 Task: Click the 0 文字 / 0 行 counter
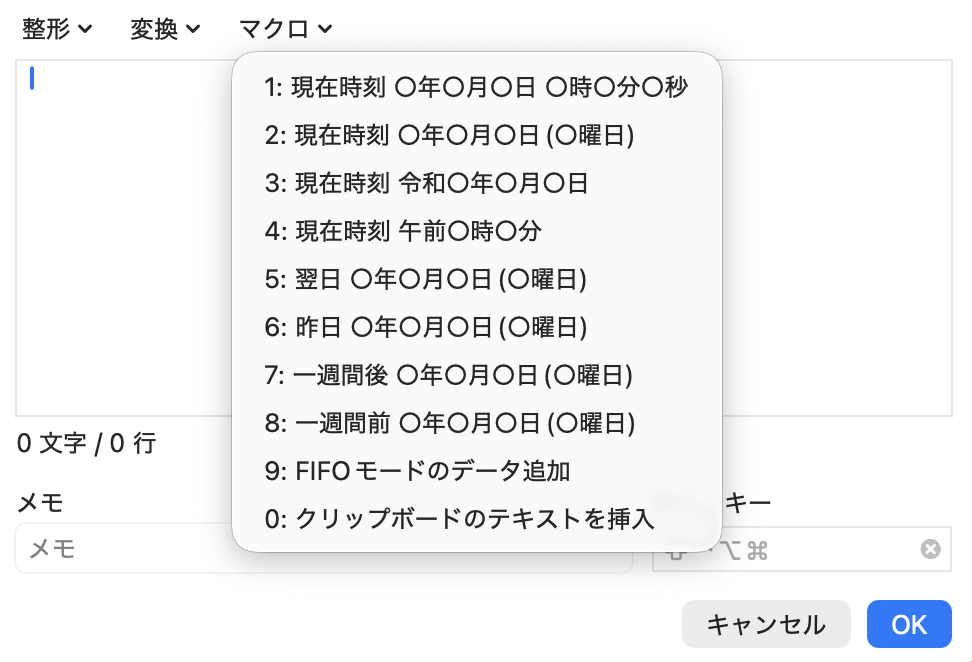point(86,443)
